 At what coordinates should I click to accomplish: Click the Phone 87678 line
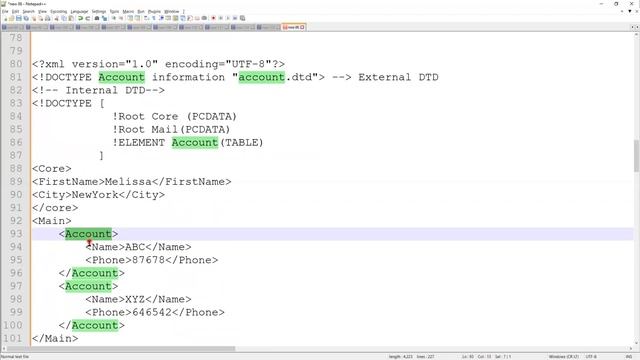pos(151,260)
